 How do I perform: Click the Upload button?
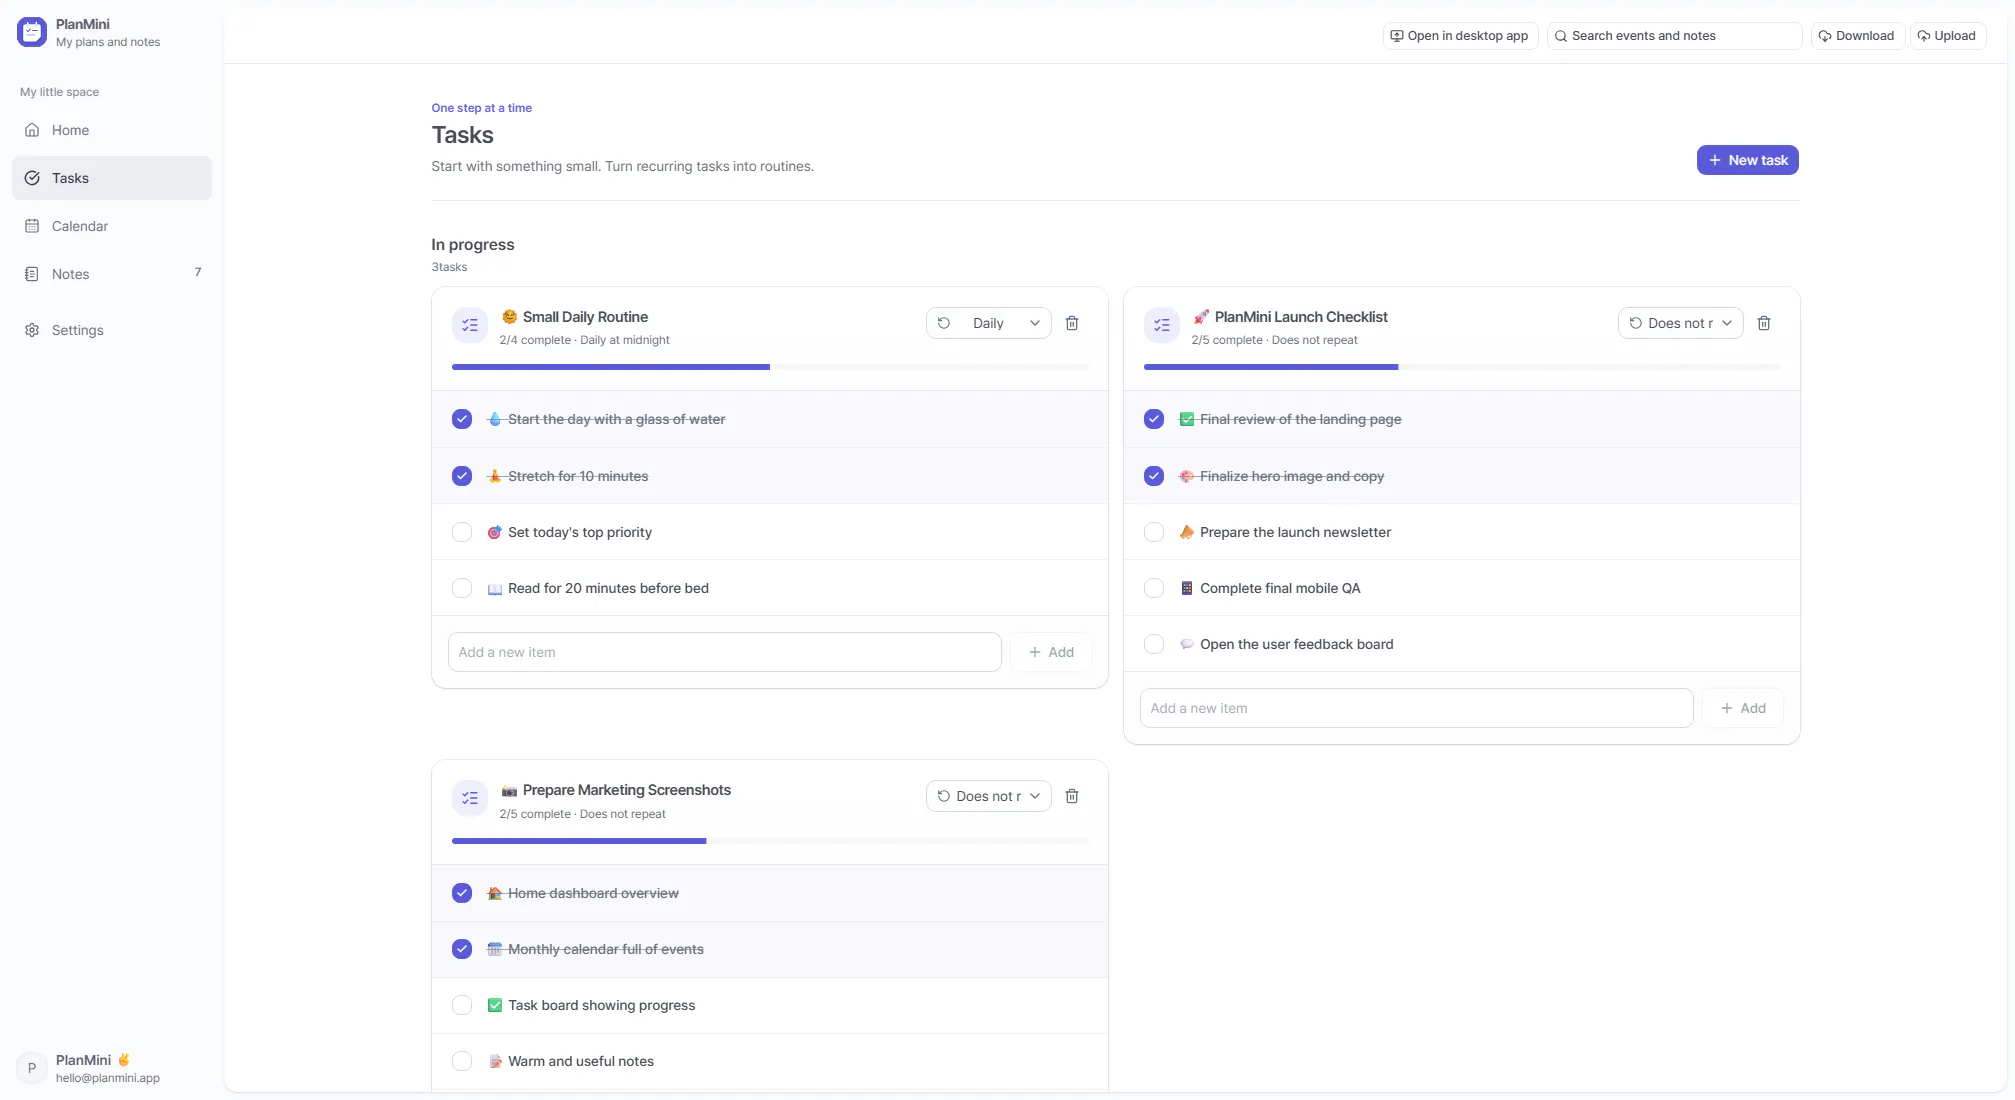1947,36
